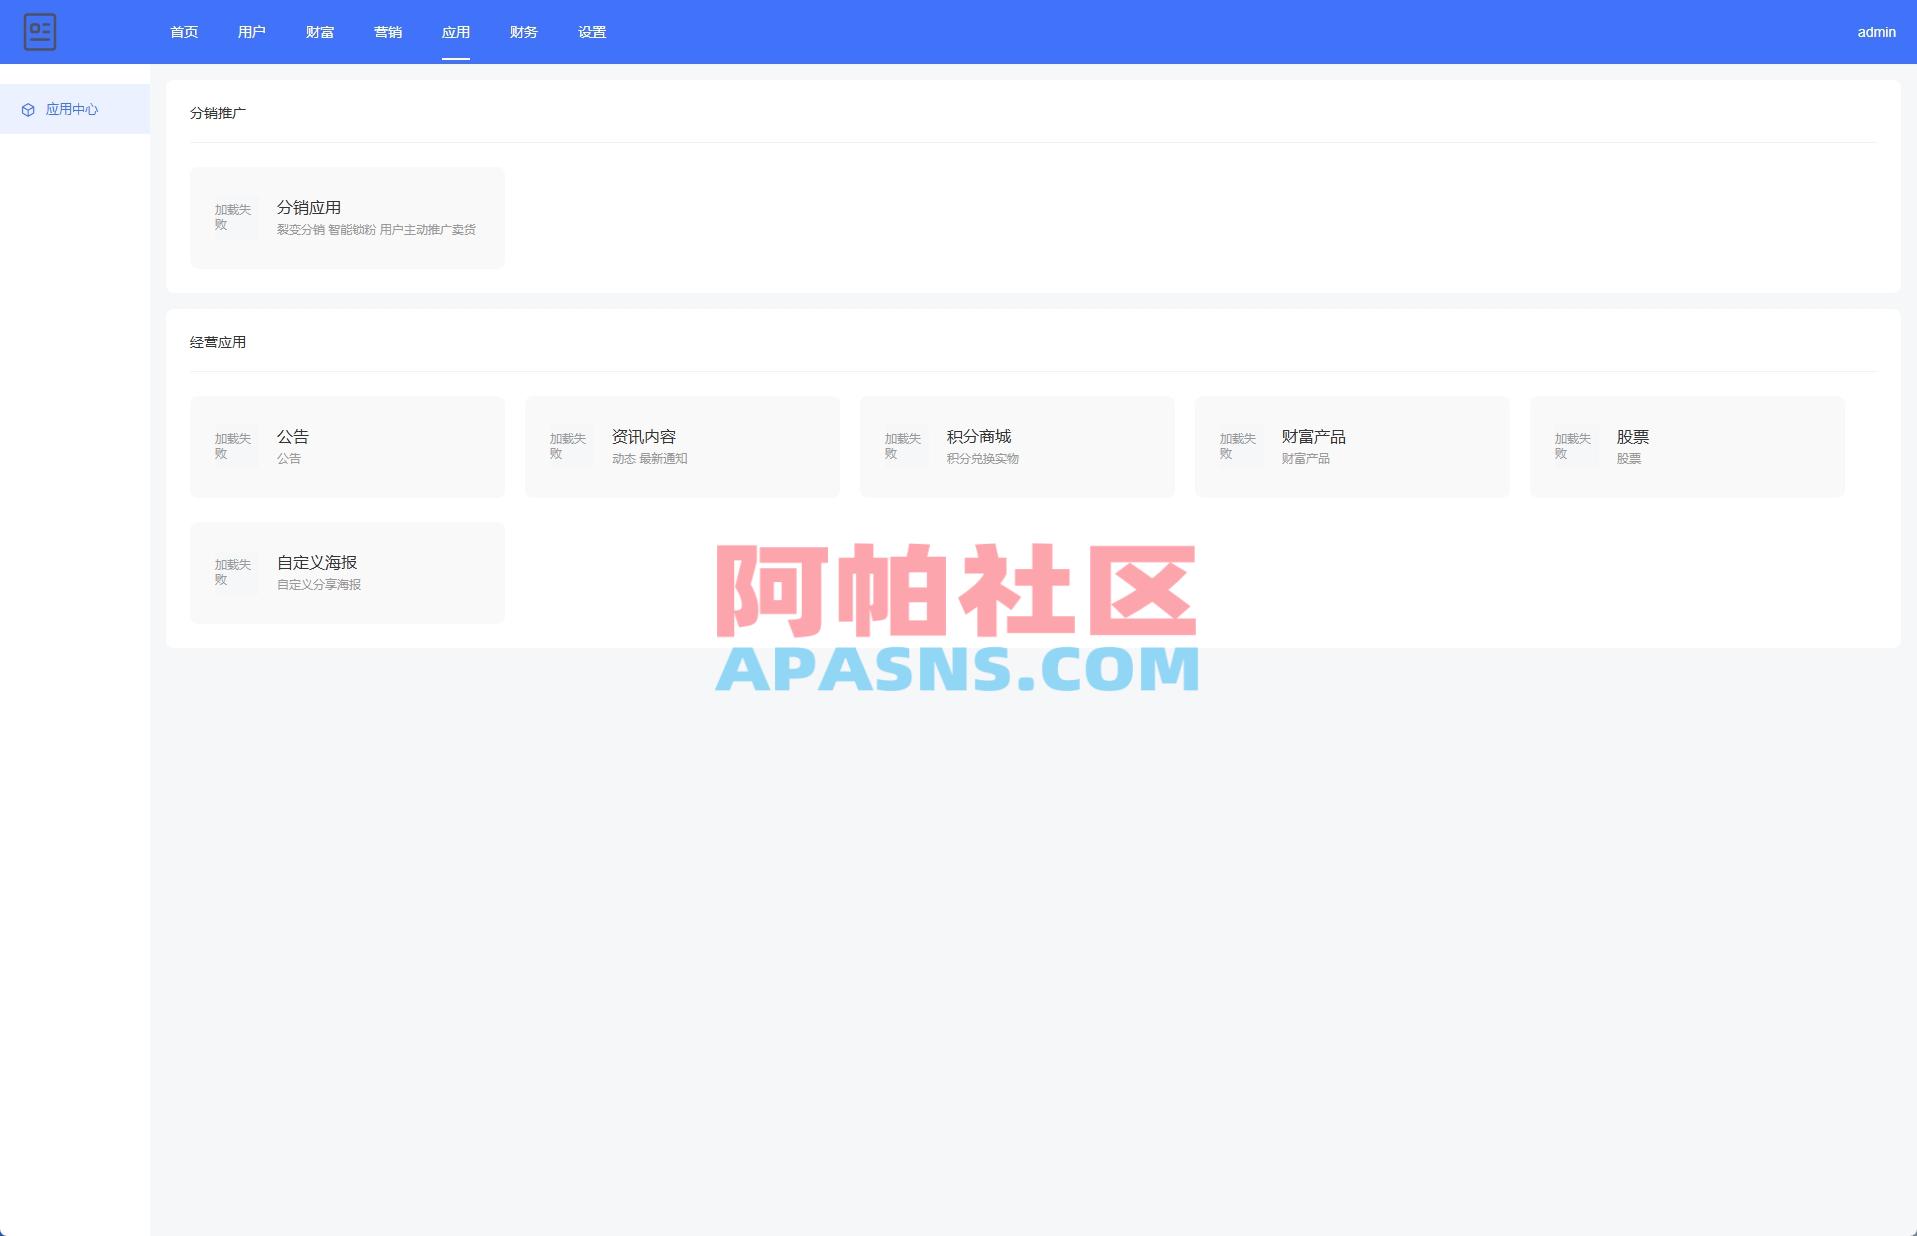Click the 股票 card placeholder image
The width and height of the screenshot is (1917, 1236).
pyautogui.click(x=1572, y=446)
